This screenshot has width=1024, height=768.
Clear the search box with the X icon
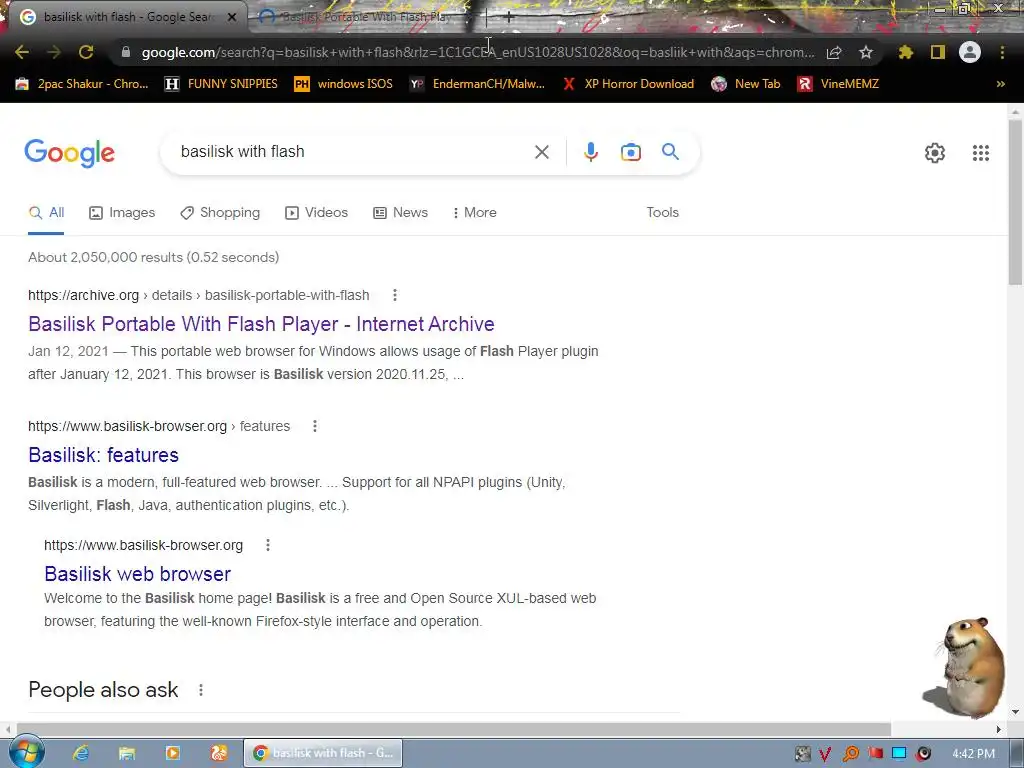click(x=541, y=152)
